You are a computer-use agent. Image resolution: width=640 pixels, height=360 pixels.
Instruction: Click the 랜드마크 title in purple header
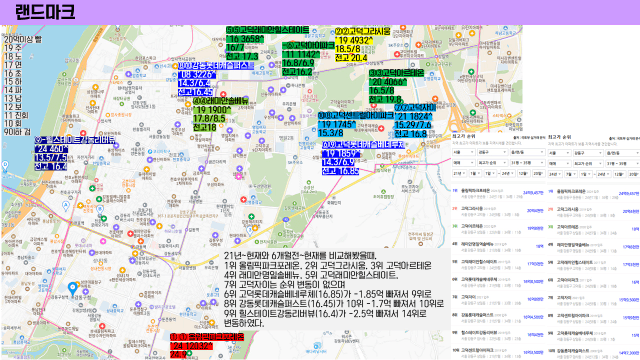[x=45, y=12]
